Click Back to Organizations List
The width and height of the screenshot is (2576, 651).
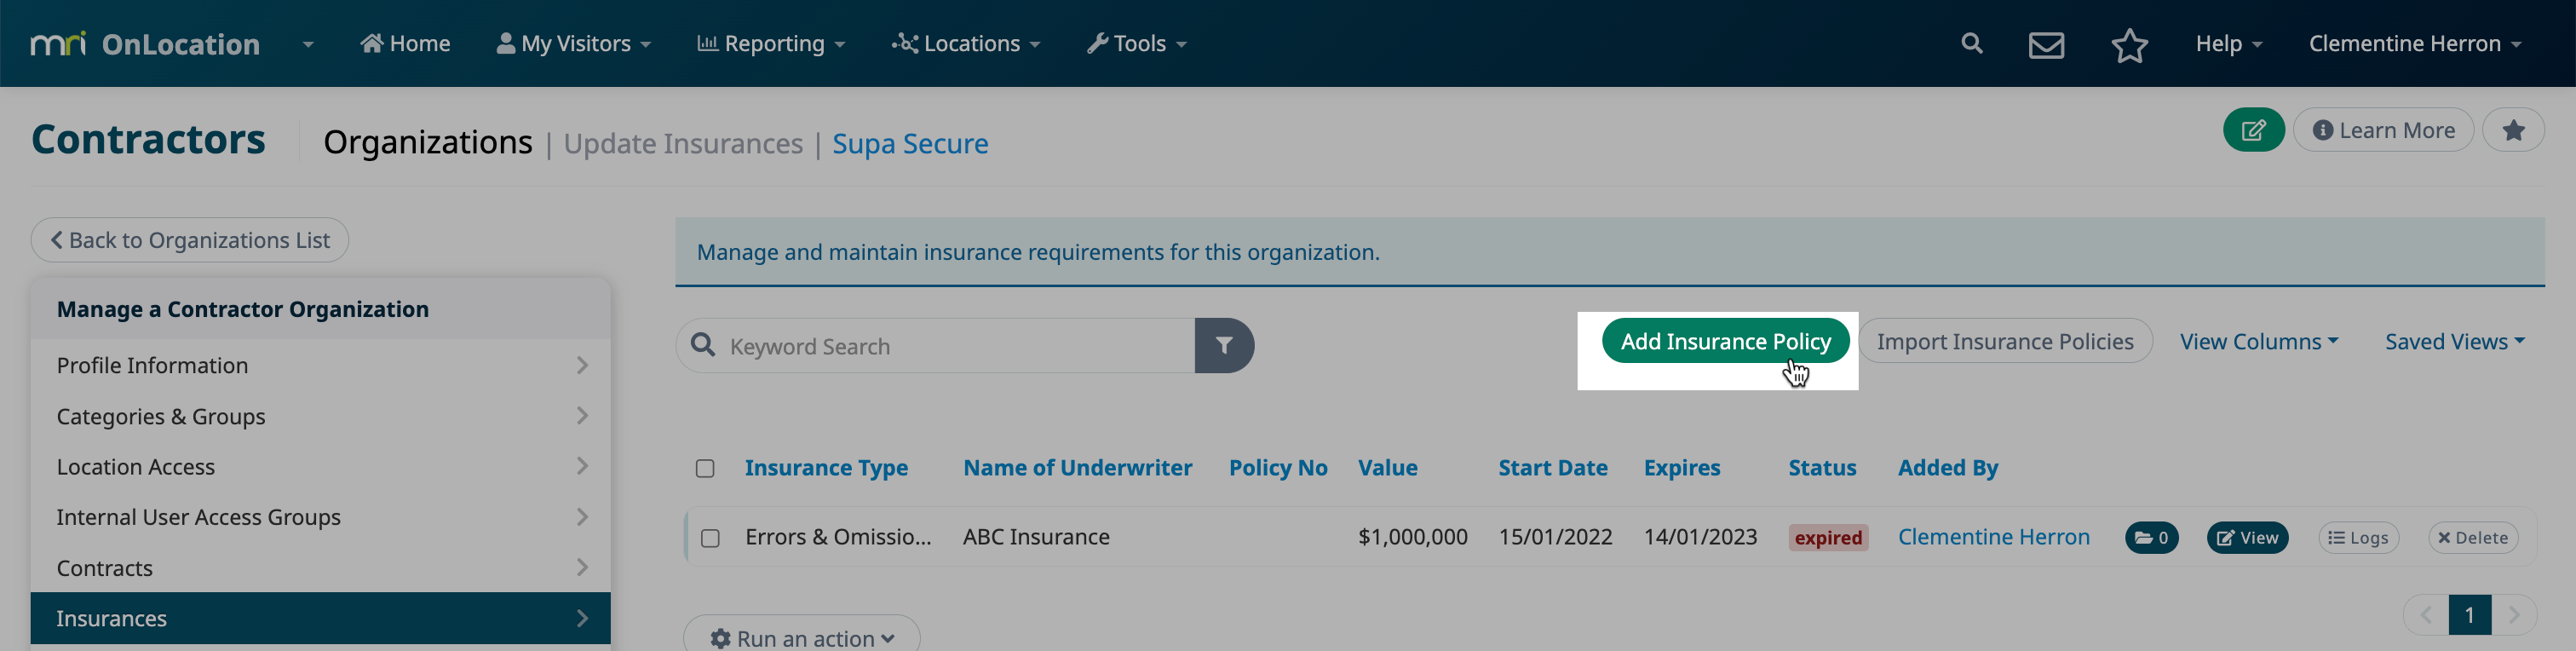(x=190, y=241)
